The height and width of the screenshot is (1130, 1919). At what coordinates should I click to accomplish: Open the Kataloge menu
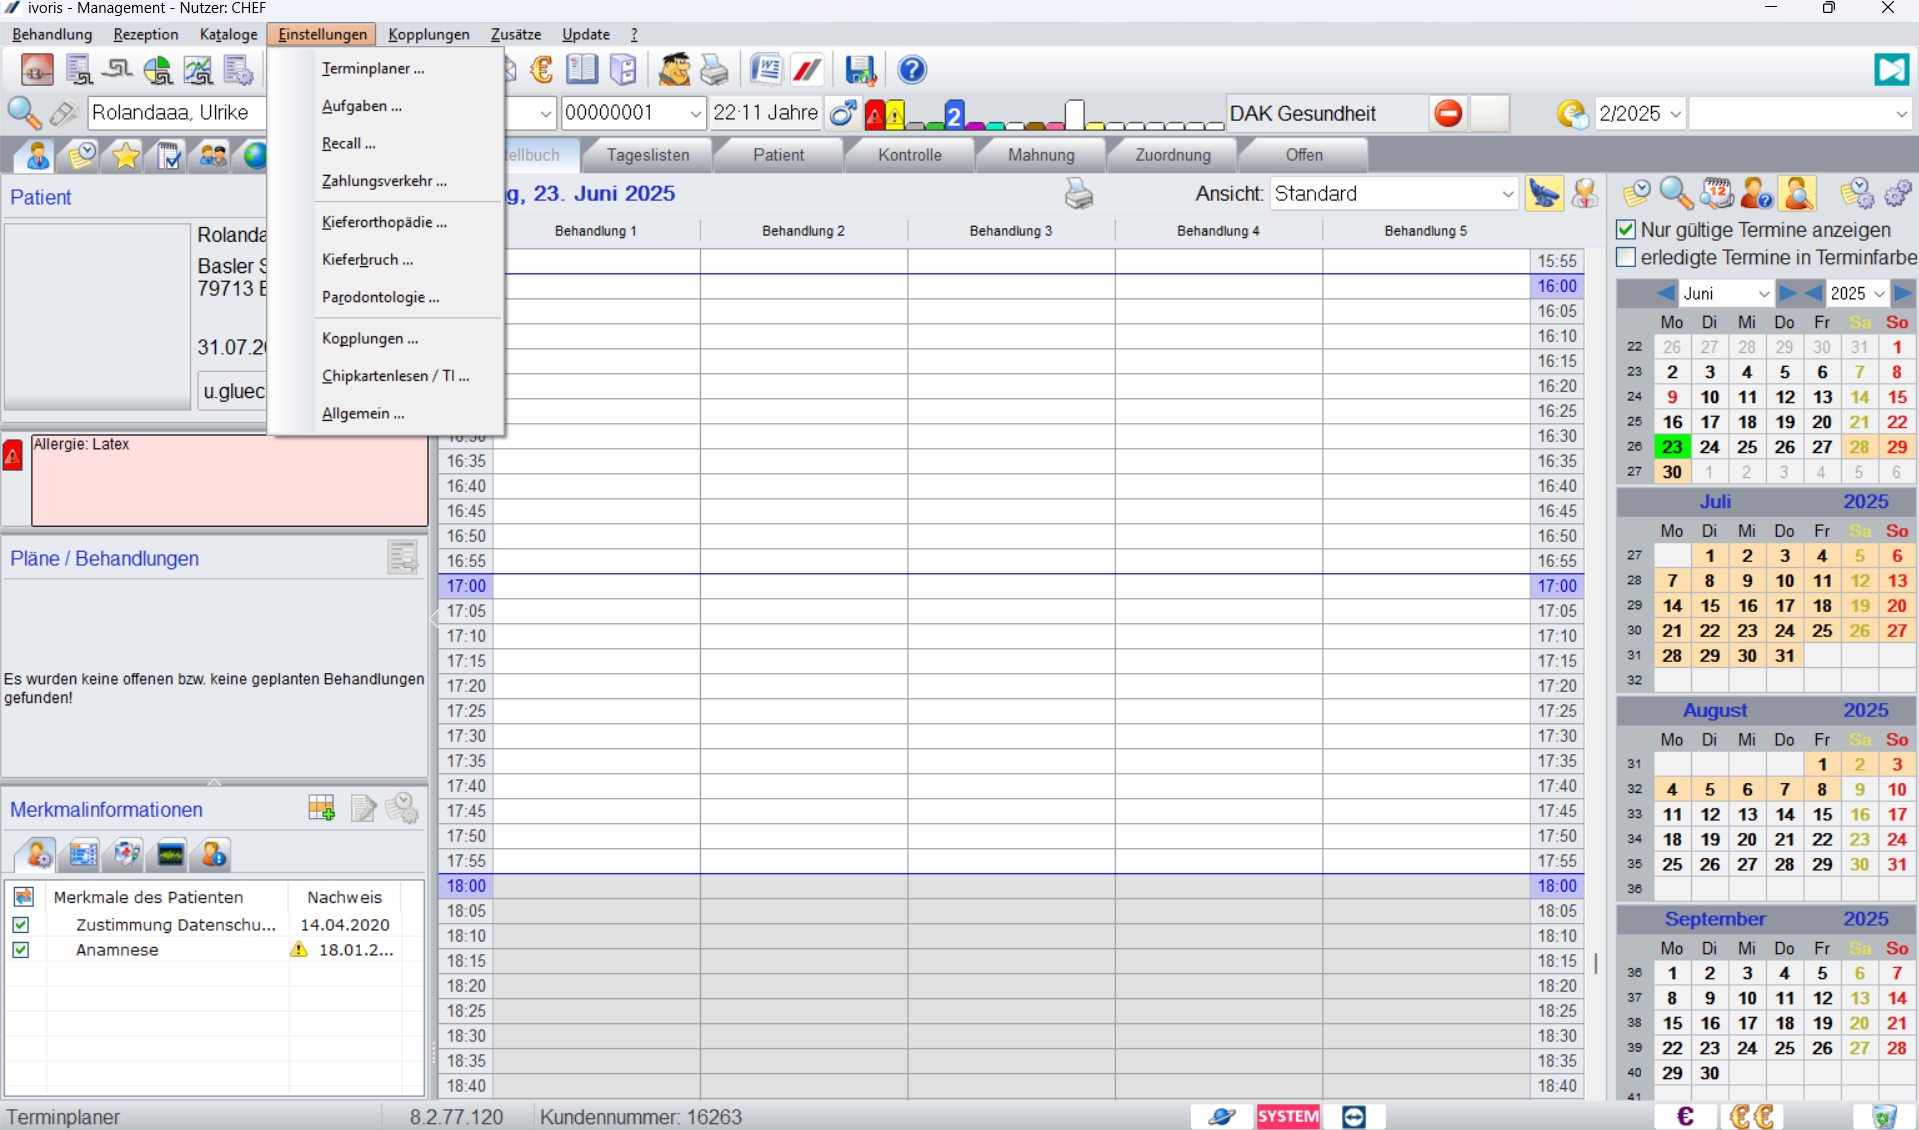[228, 34]
